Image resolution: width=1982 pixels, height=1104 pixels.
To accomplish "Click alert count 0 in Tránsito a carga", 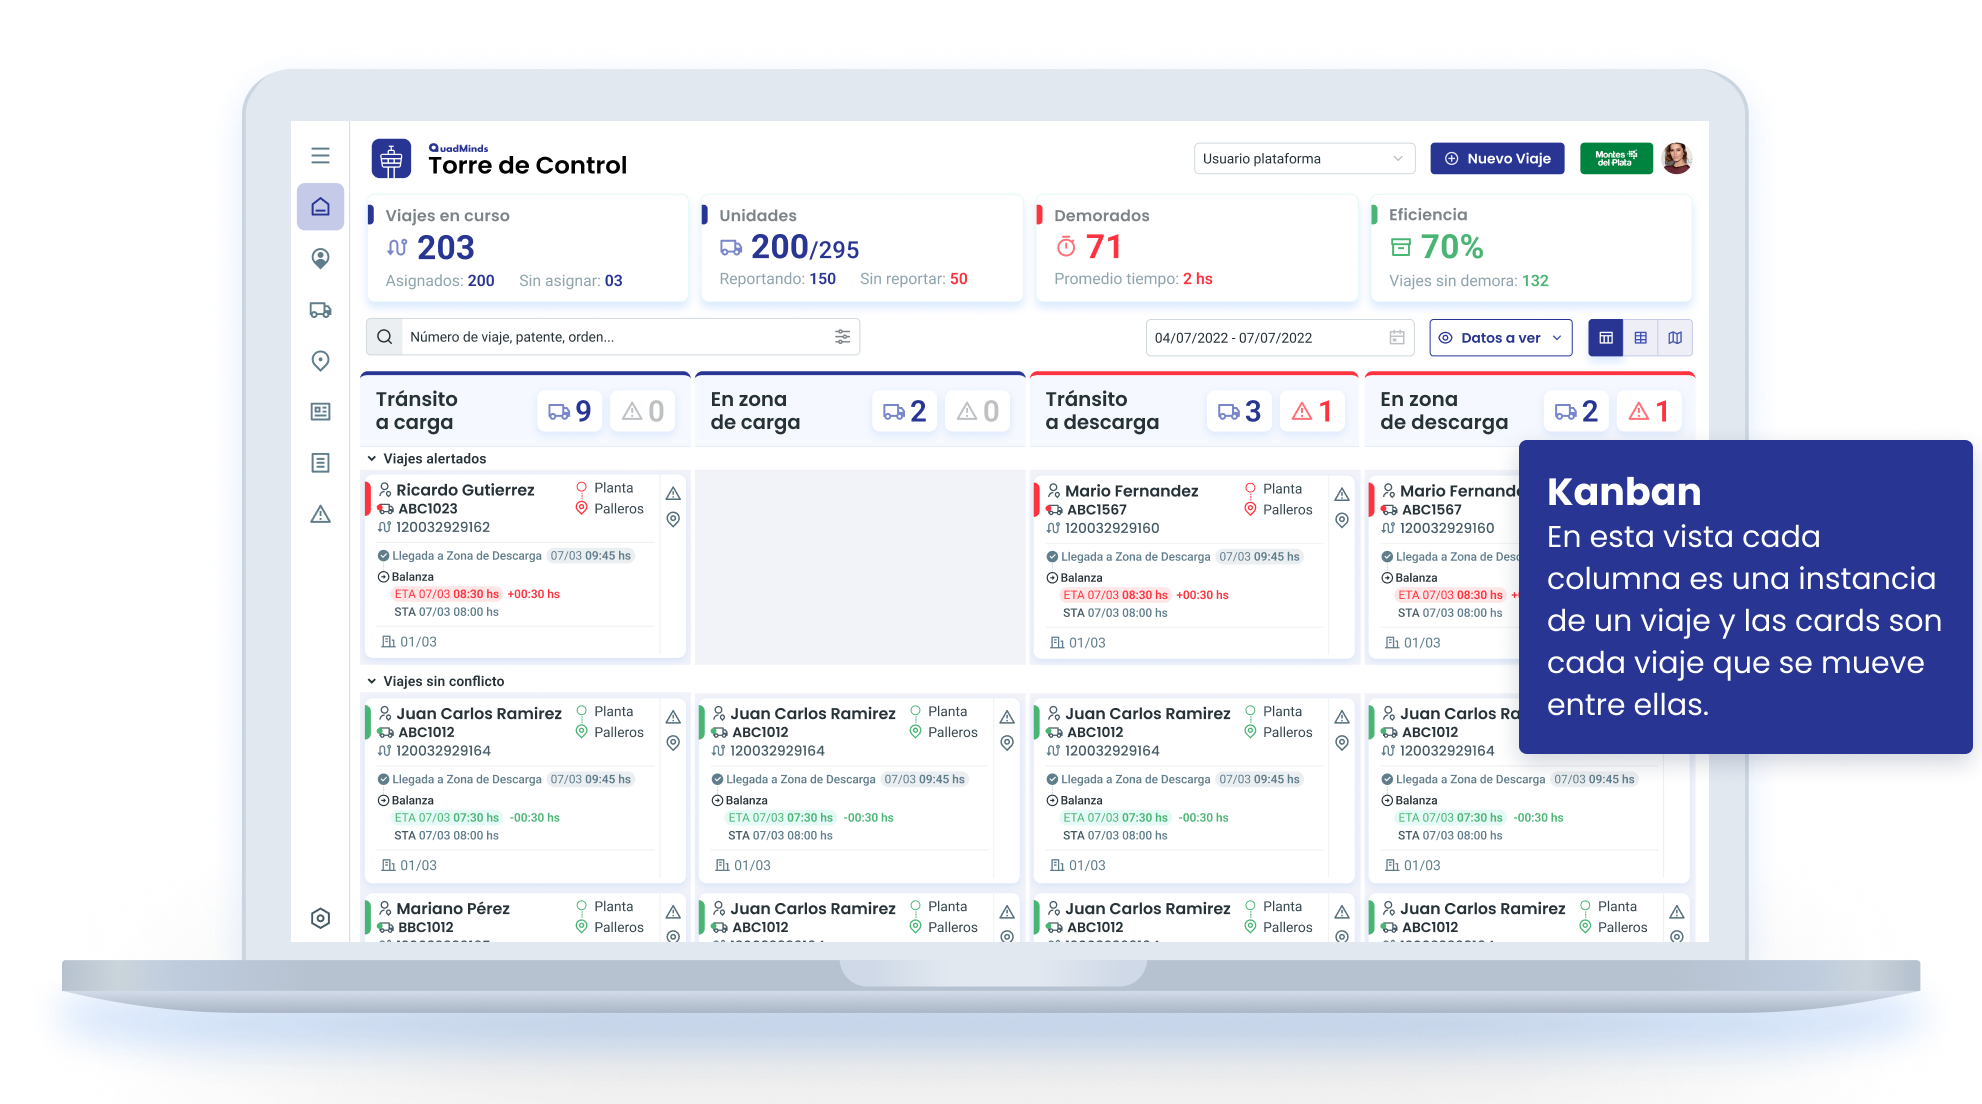I will (x=642, y=411).
